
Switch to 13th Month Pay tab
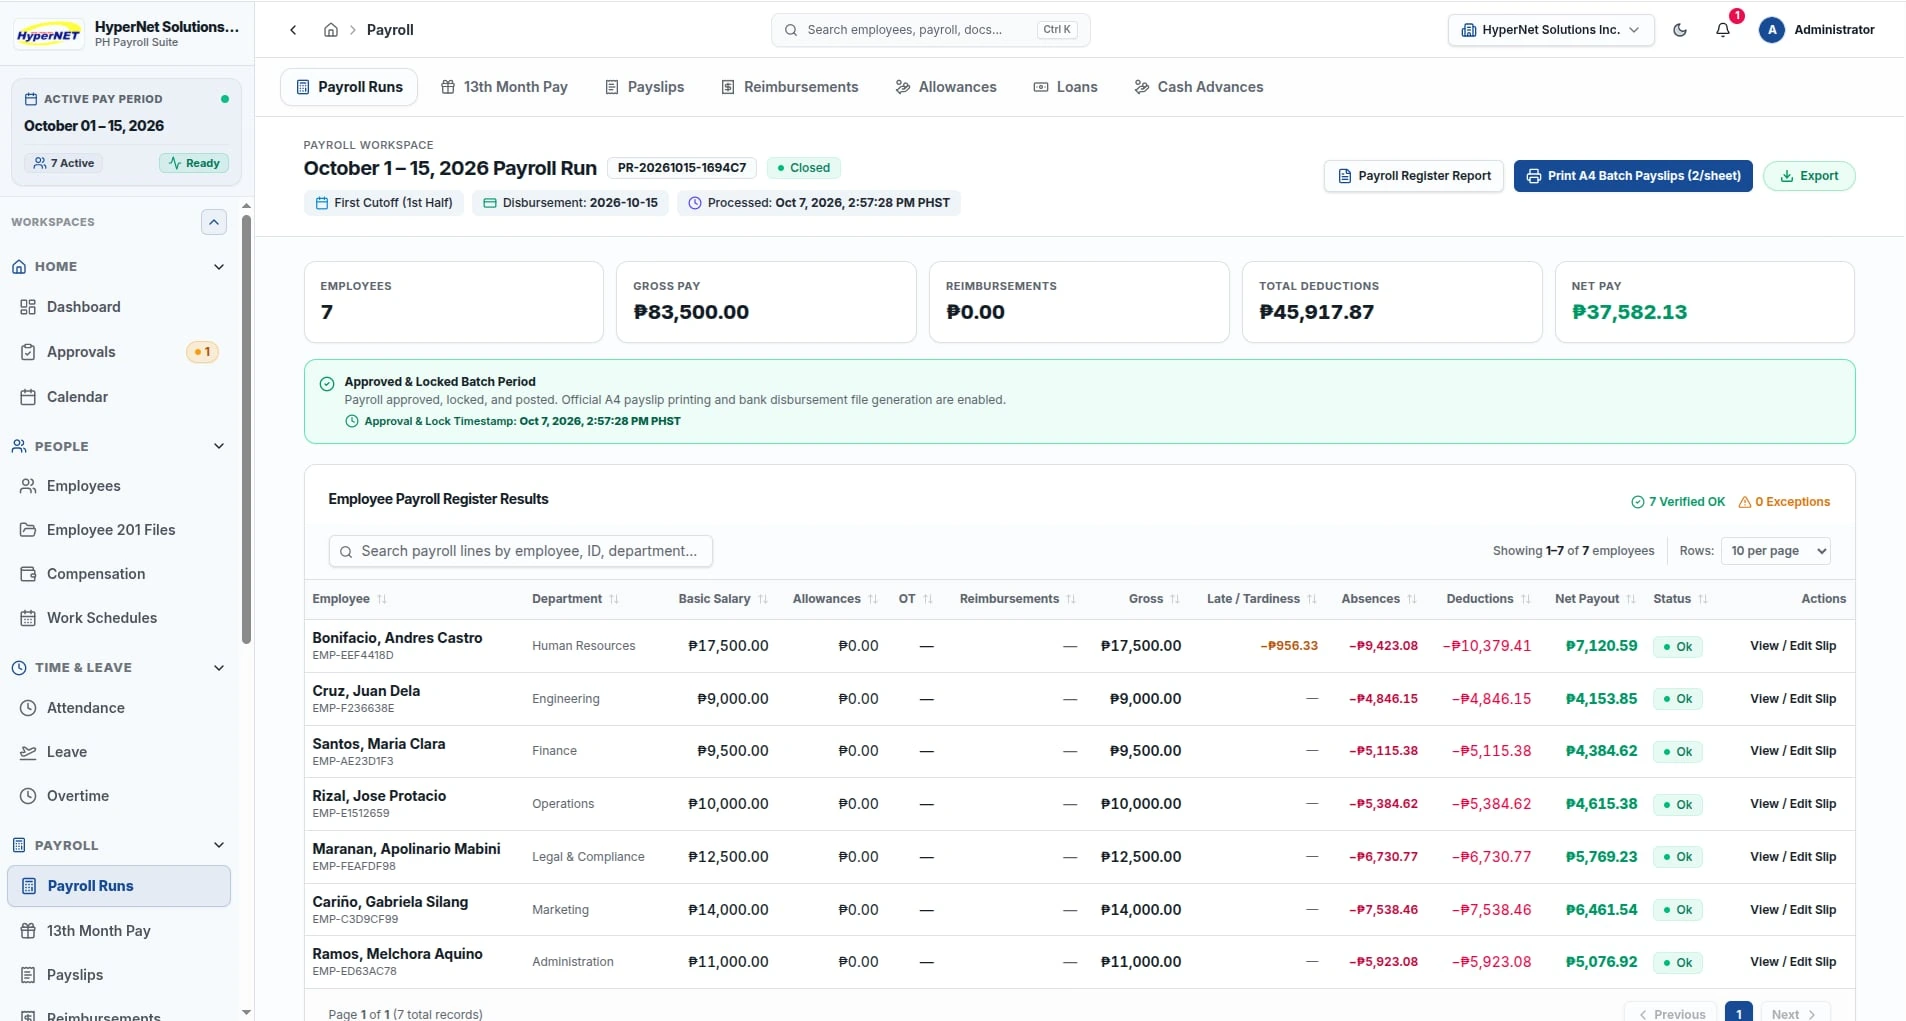505,87
